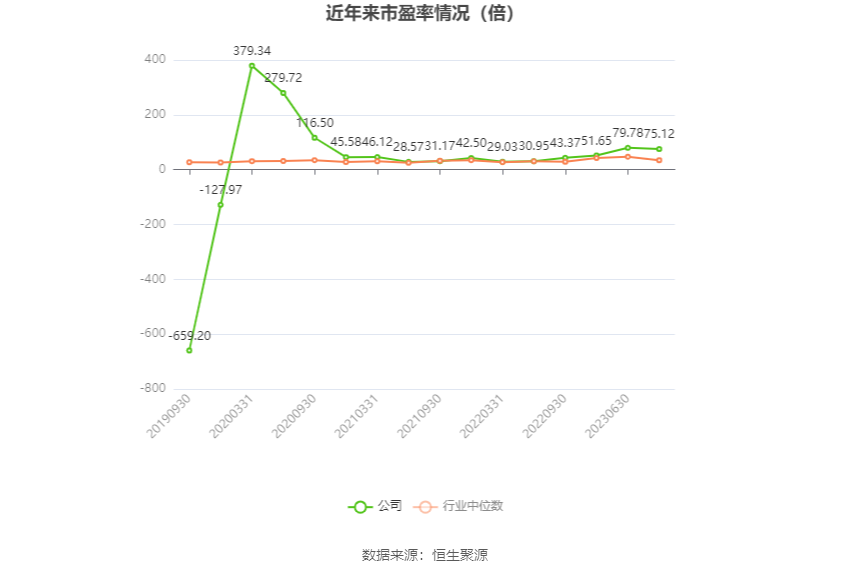The image size is (850, 575).
Task: Select the 279.72 data point marker
Action: [x=283, y=93]
